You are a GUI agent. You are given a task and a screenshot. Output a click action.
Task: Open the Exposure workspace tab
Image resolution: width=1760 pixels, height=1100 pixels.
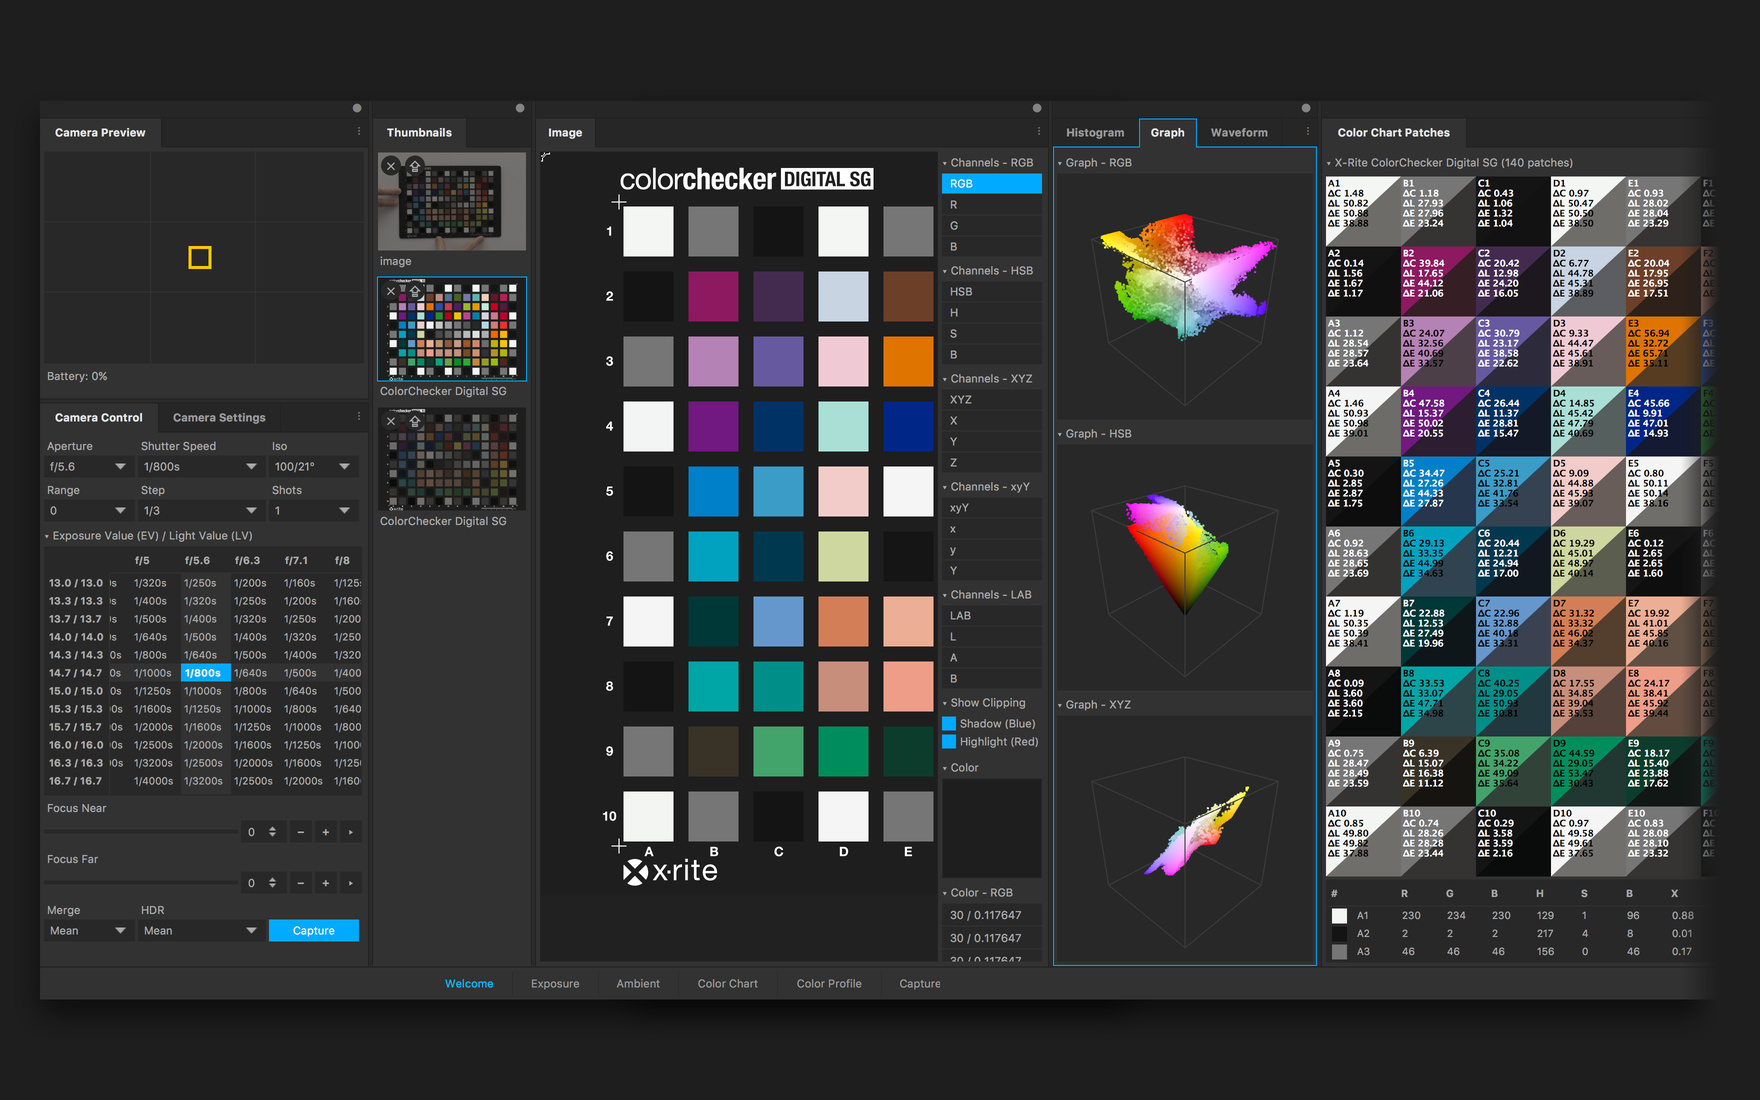(555, 984)
